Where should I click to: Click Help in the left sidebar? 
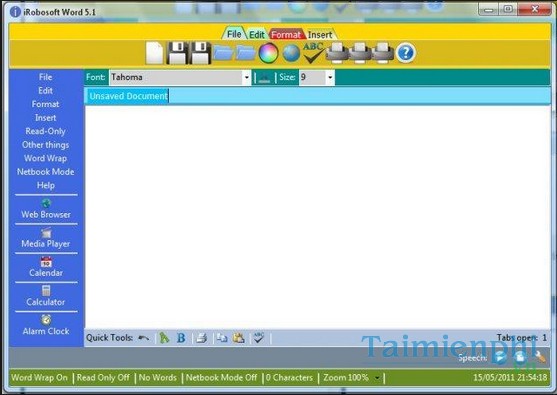[x=45, y=185]
